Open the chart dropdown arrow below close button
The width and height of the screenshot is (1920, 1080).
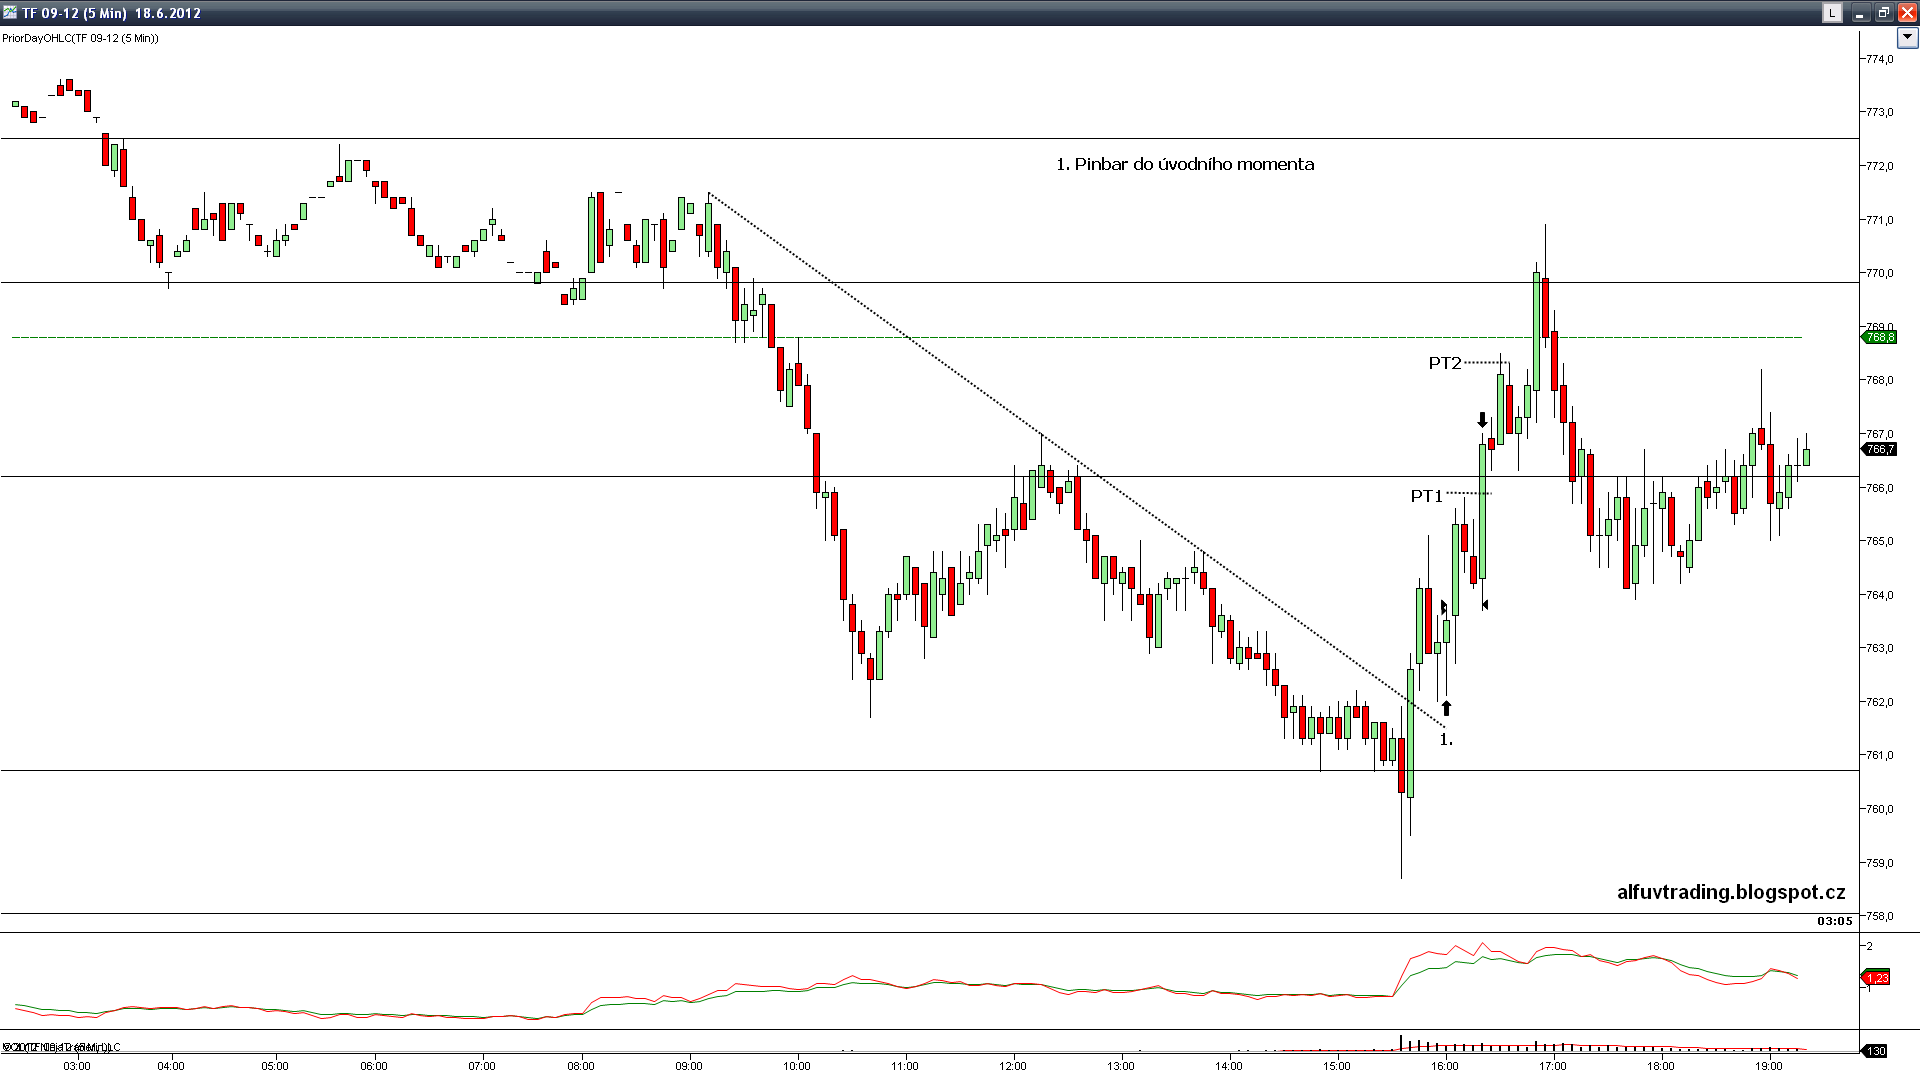click(1907, 38)
